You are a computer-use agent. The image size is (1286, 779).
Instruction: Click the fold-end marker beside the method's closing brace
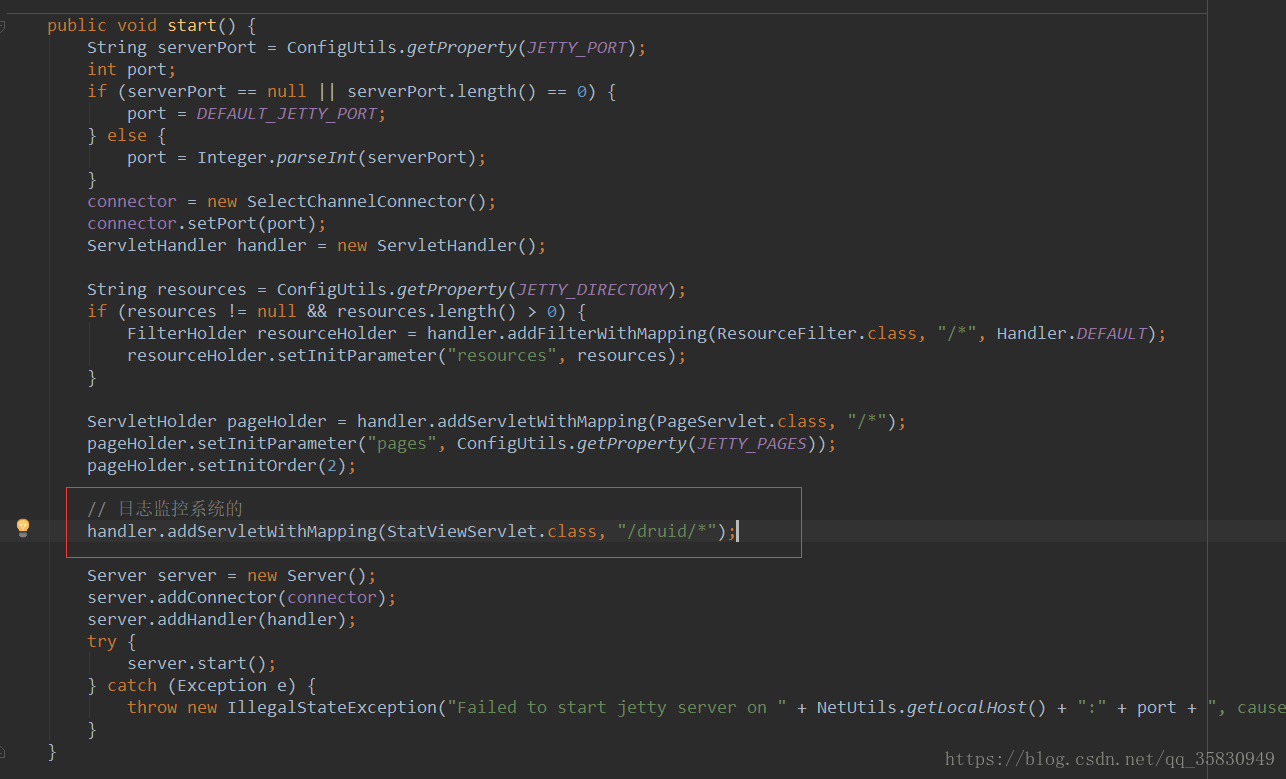click(x=2, y=750)
